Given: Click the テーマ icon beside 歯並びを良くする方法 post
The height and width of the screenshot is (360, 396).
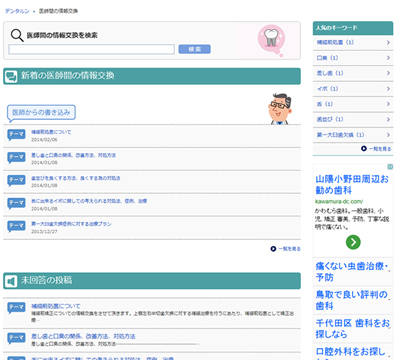Looking at the screenshot, I should pos(16,181).
